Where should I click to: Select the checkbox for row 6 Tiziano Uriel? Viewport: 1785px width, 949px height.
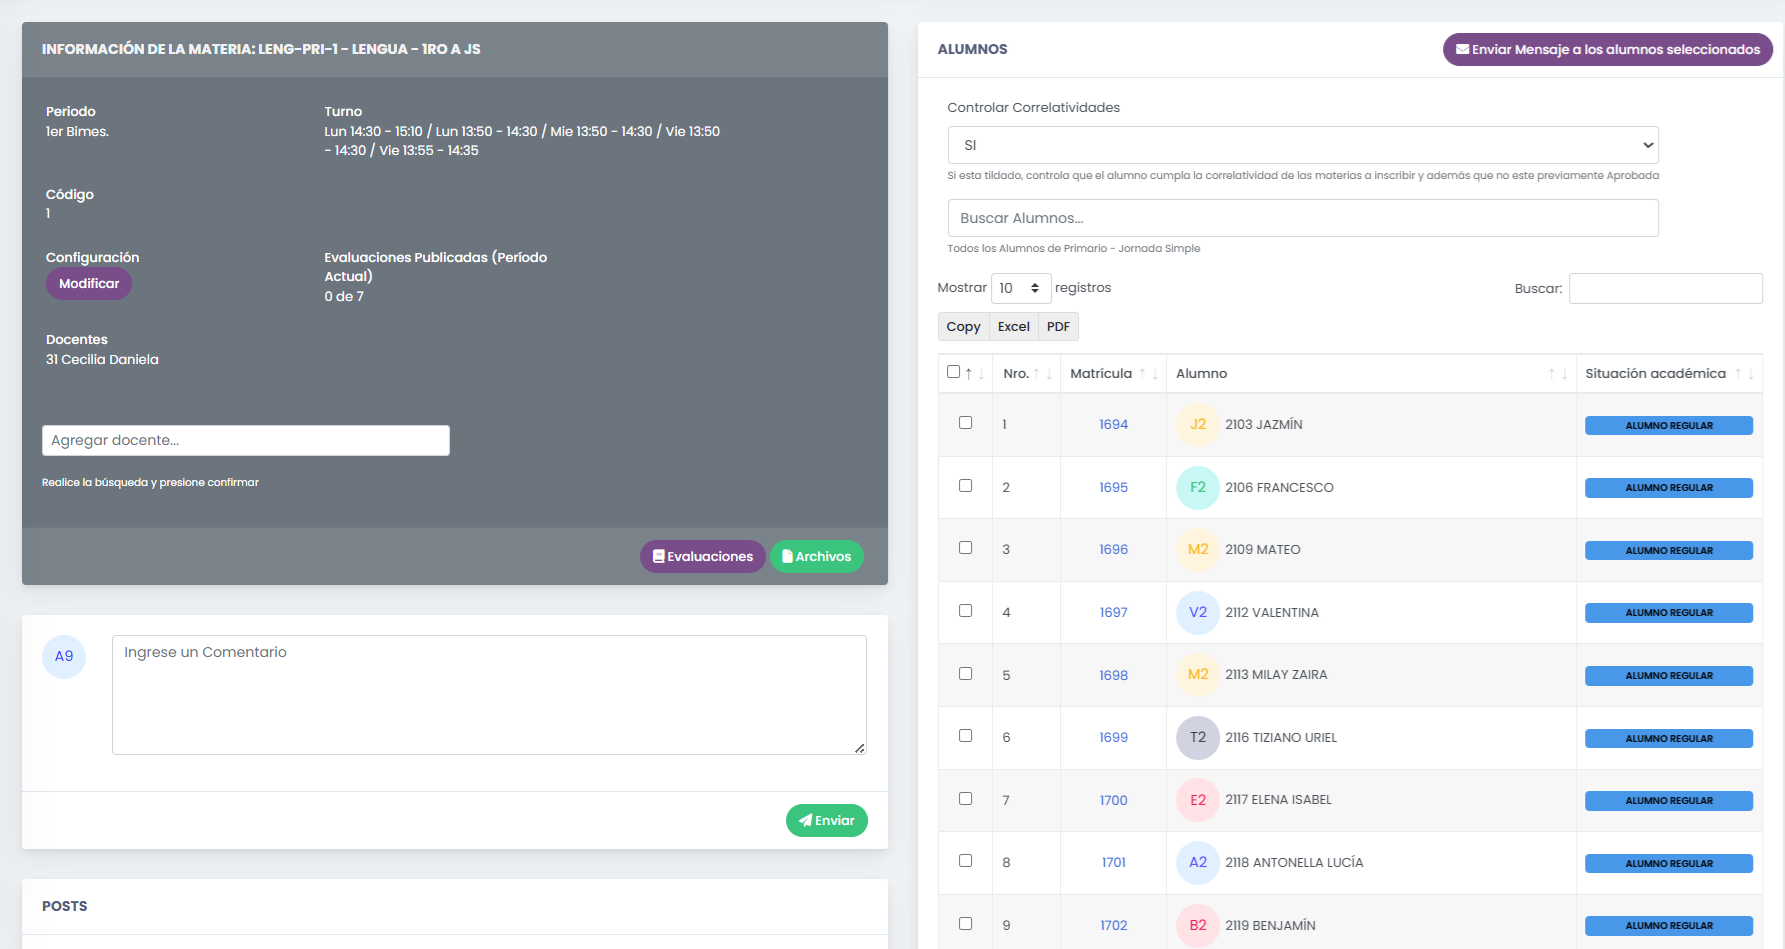[965, 736]
